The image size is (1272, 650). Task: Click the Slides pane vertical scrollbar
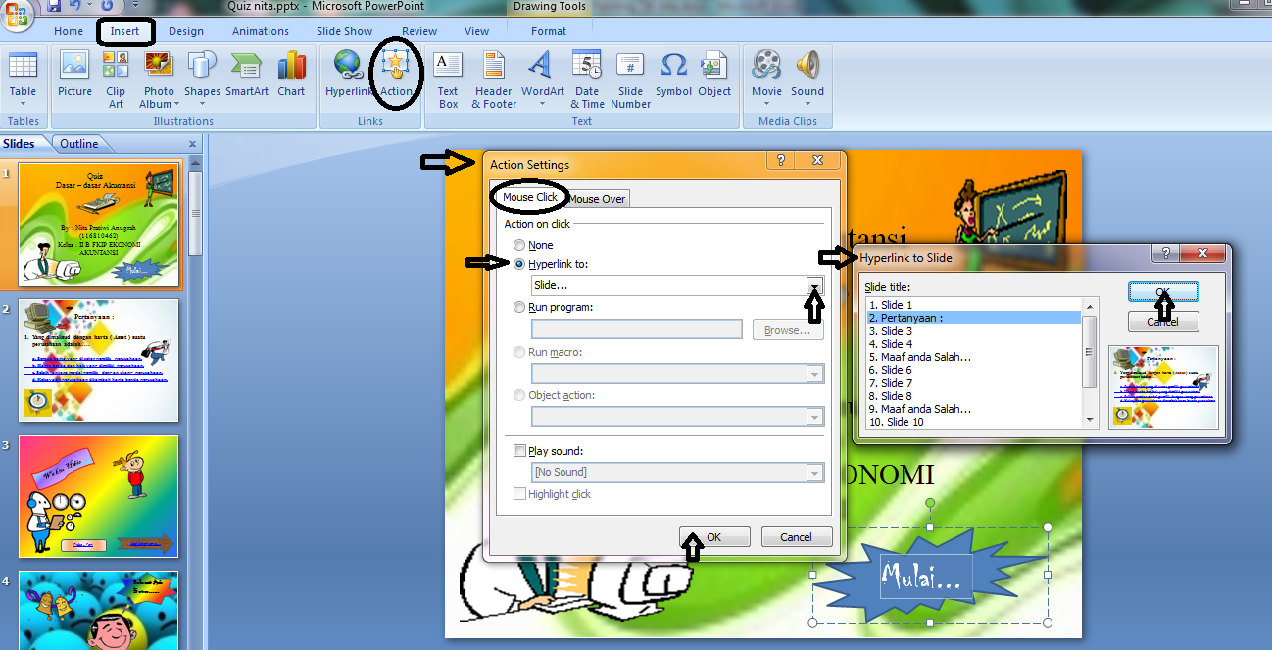click(x=196, y=400)
